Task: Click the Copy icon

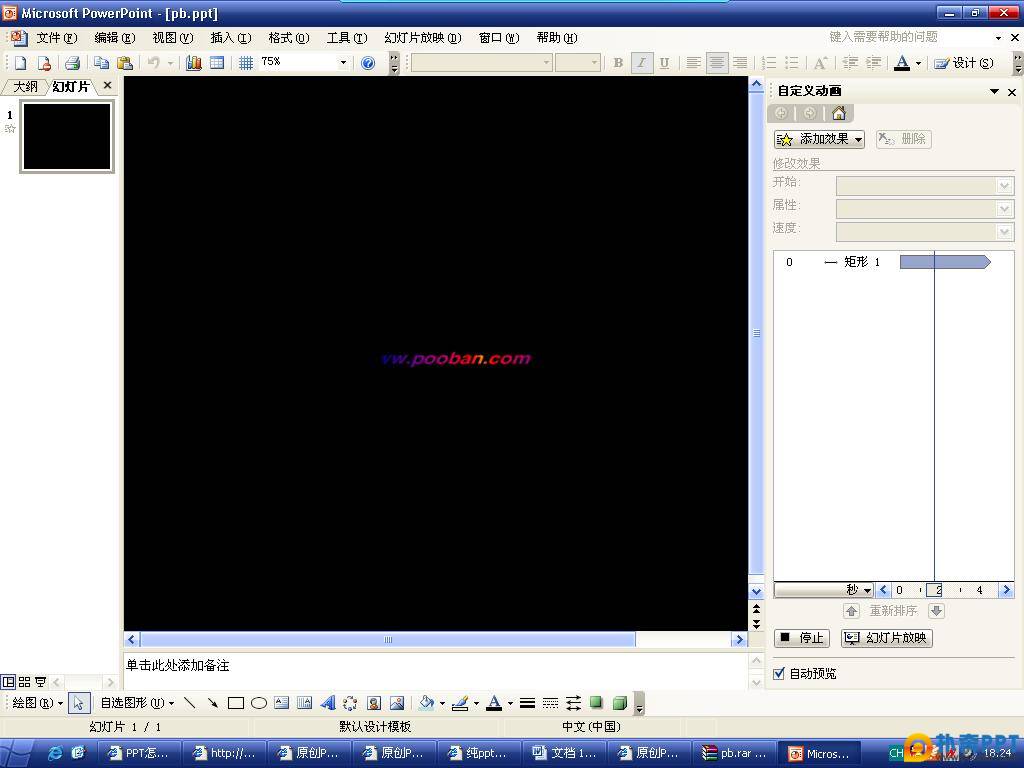Action: [101, 63]
